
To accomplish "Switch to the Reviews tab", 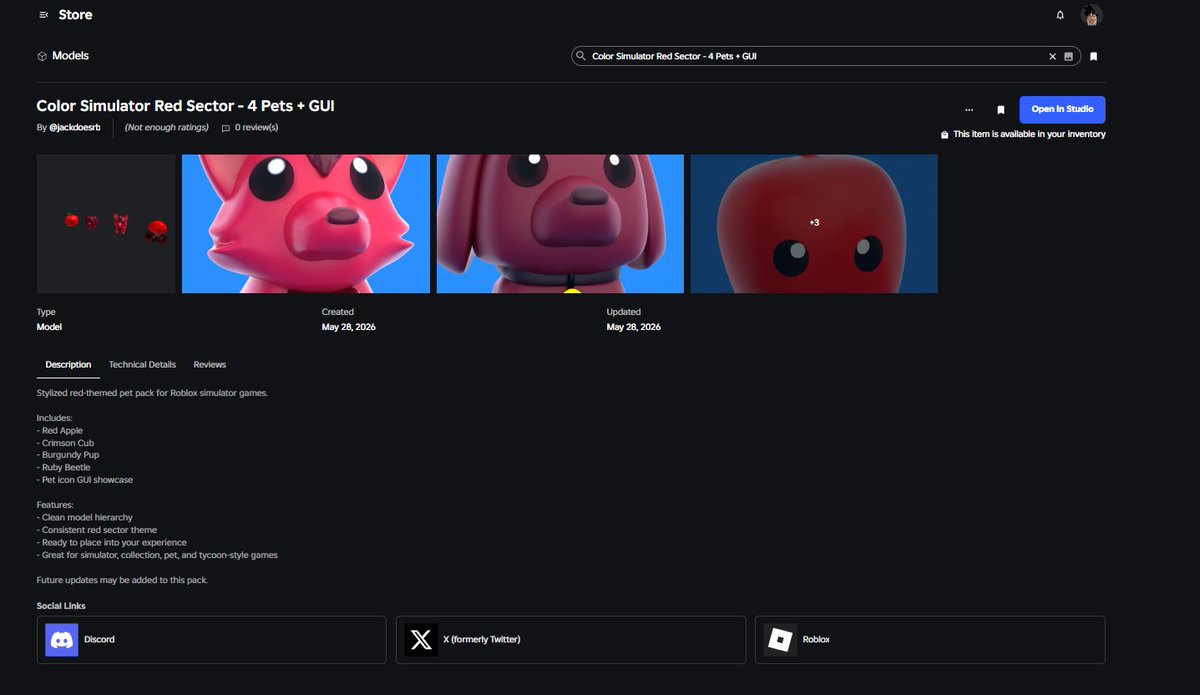I will coord(210,365).
